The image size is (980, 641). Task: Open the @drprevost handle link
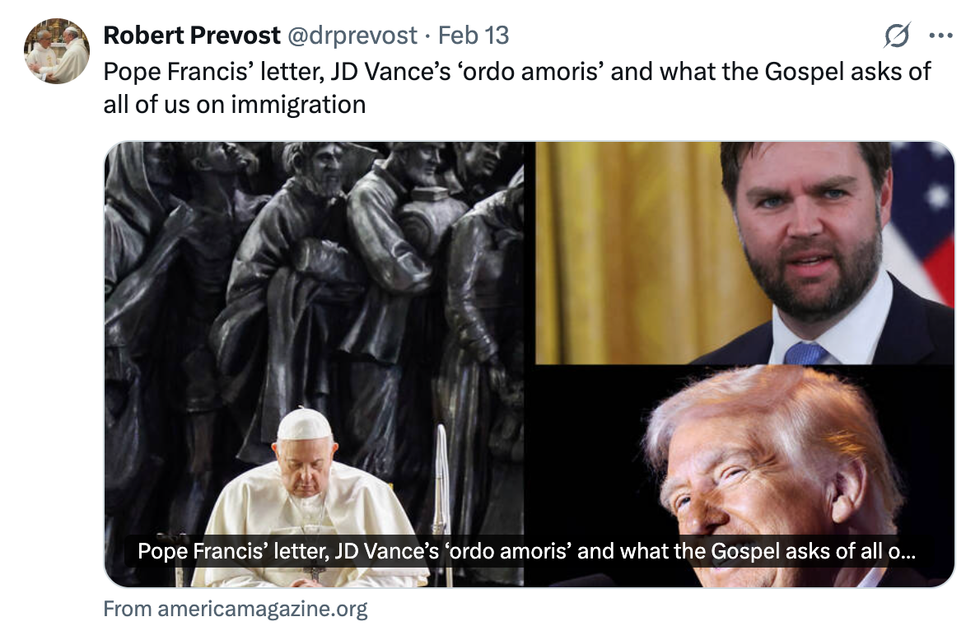(x=352, y=36)
